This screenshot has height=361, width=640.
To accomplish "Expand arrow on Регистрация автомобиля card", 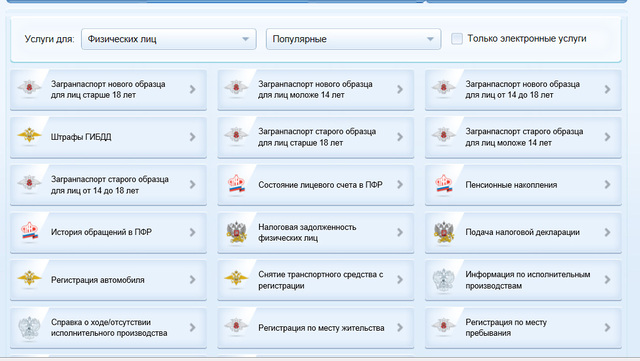I will point(193,280).
